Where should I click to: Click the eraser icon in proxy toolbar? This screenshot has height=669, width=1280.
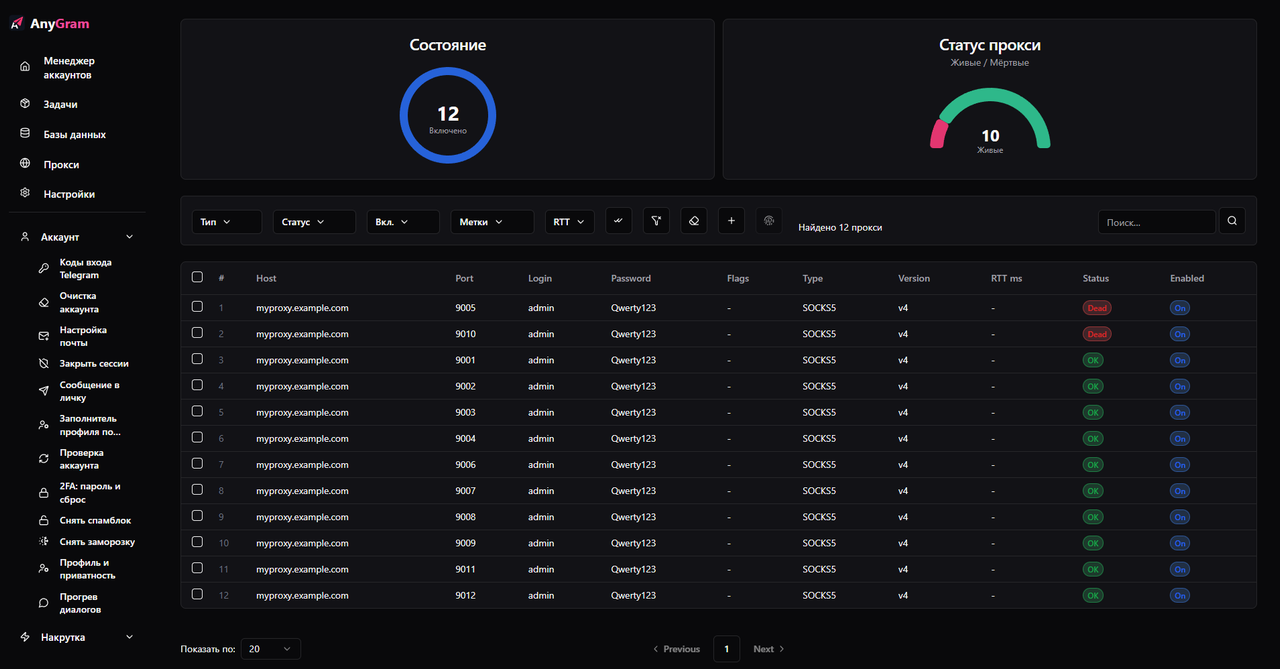[x=694, y=221]
